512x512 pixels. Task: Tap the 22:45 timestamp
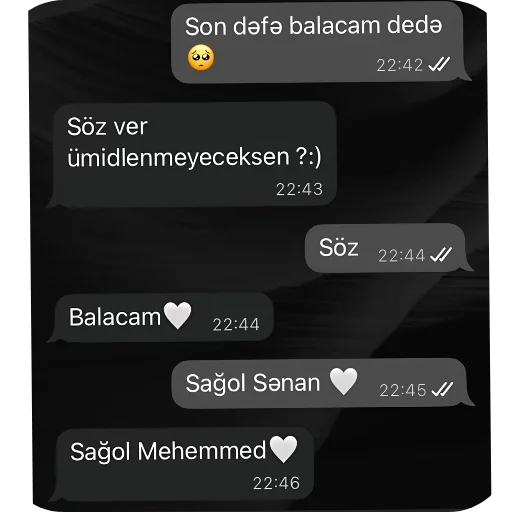point(403,390)
